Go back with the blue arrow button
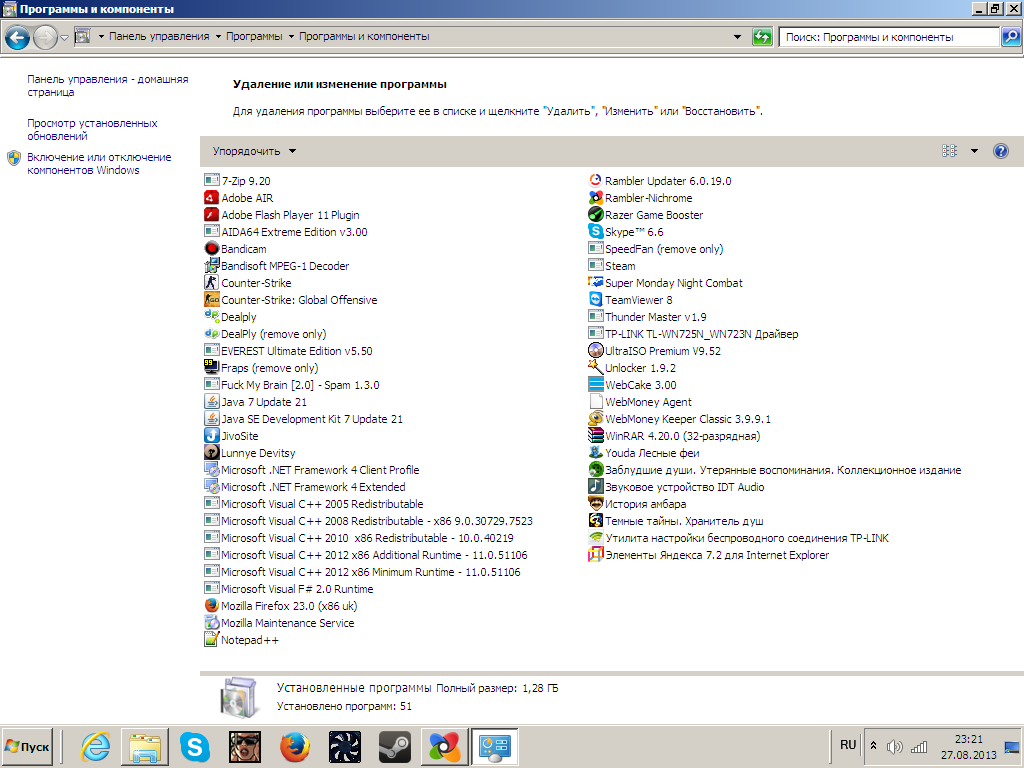This screenshot has width=1024, height=768. [x=18, y=38]
